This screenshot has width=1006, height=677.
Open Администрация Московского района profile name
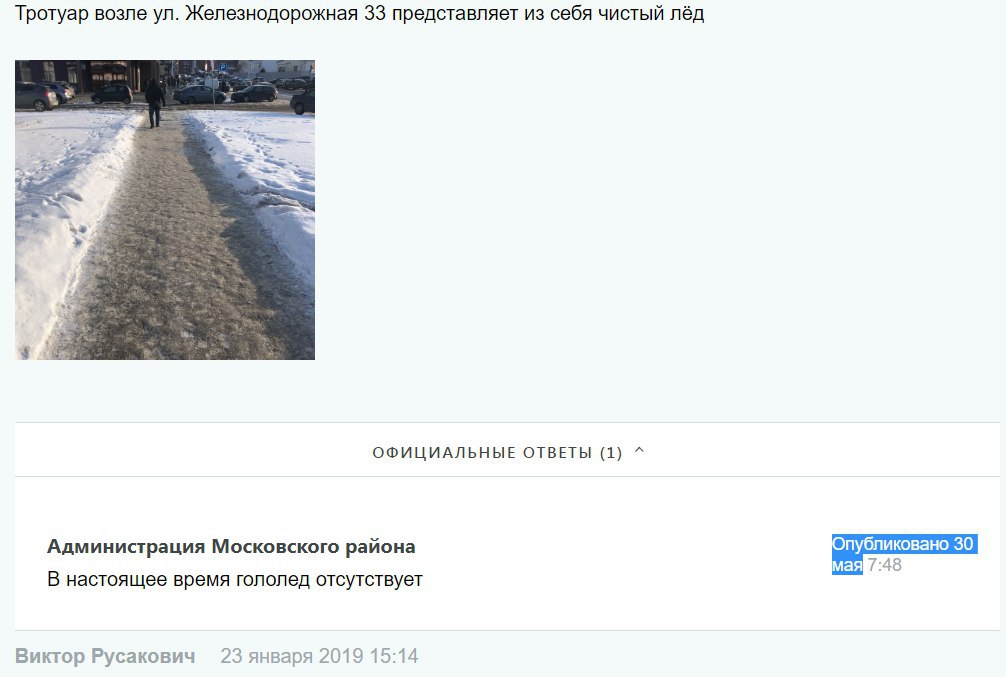pos(231,546)
